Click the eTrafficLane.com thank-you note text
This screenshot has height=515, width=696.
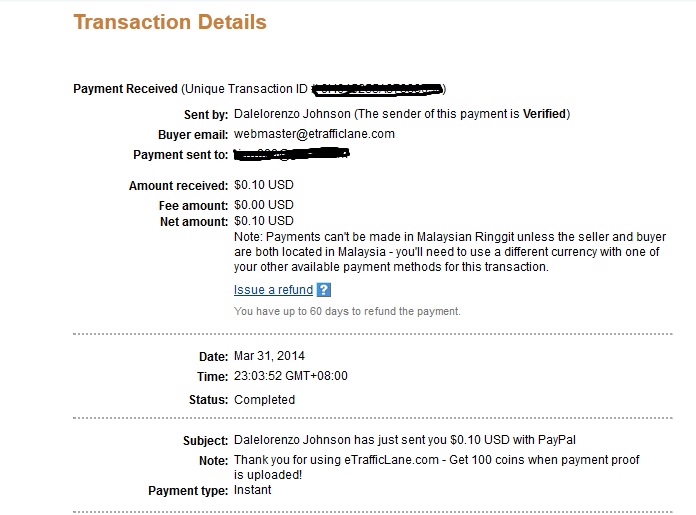click(x=437, y=467)
